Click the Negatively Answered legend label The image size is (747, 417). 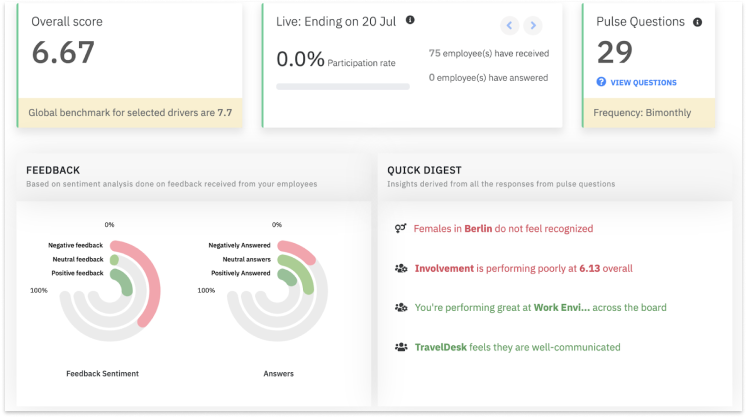[239, 245]
